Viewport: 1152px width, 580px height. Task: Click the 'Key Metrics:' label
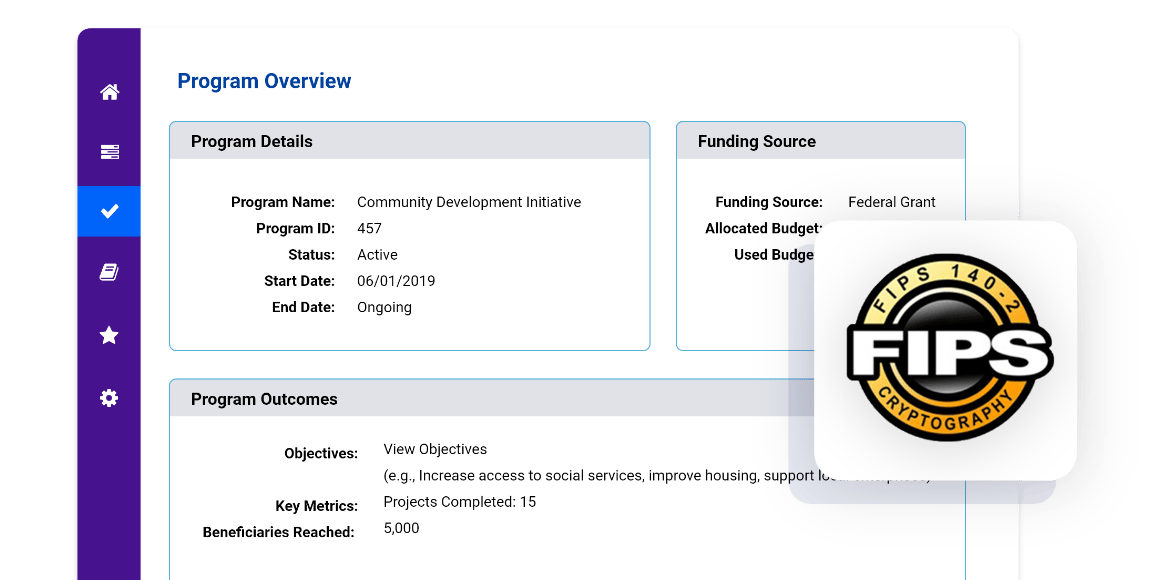click(317, 506)
